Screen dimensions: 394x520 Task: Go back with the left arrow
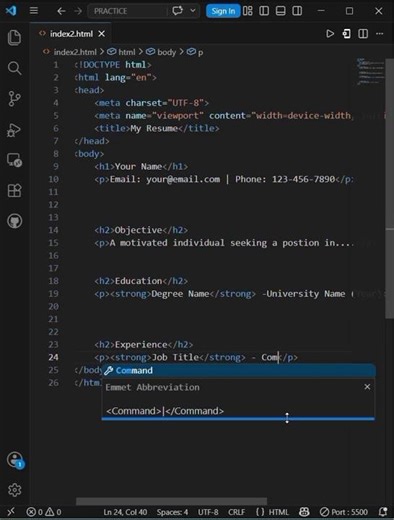[x=61, y=11]
